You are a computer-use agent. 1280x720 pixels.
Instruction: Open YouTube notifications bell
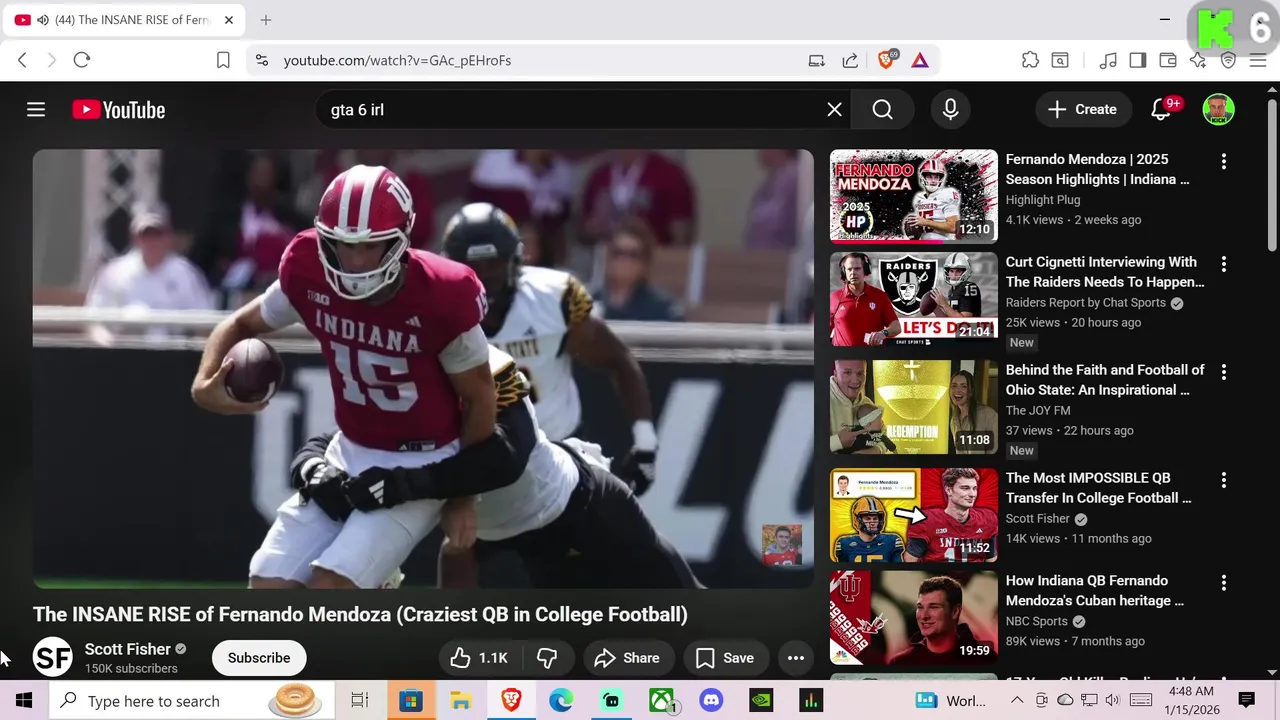pyautogui.click(x=1161, y=110)
